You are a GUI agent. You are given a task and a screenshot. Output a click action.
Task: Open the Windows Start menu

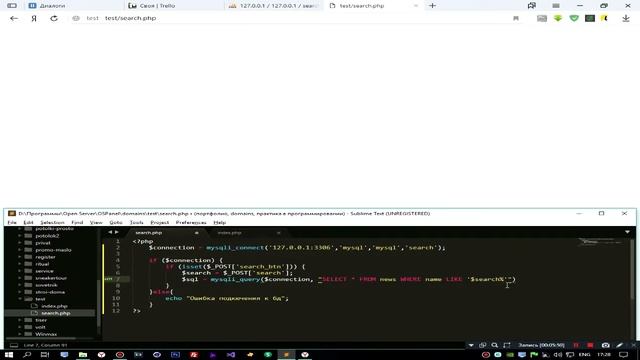9,355
